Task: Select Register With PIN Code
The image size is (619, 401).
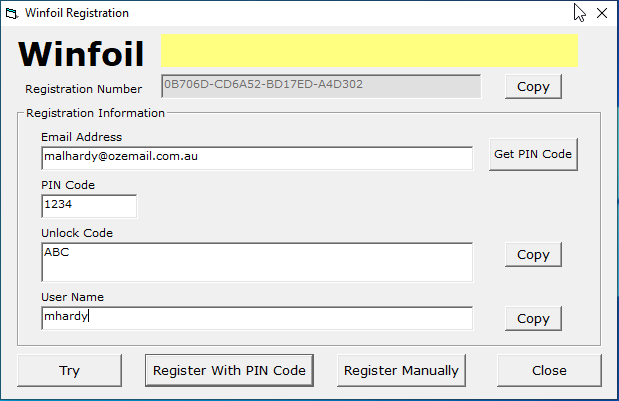Action: [229, 371]
